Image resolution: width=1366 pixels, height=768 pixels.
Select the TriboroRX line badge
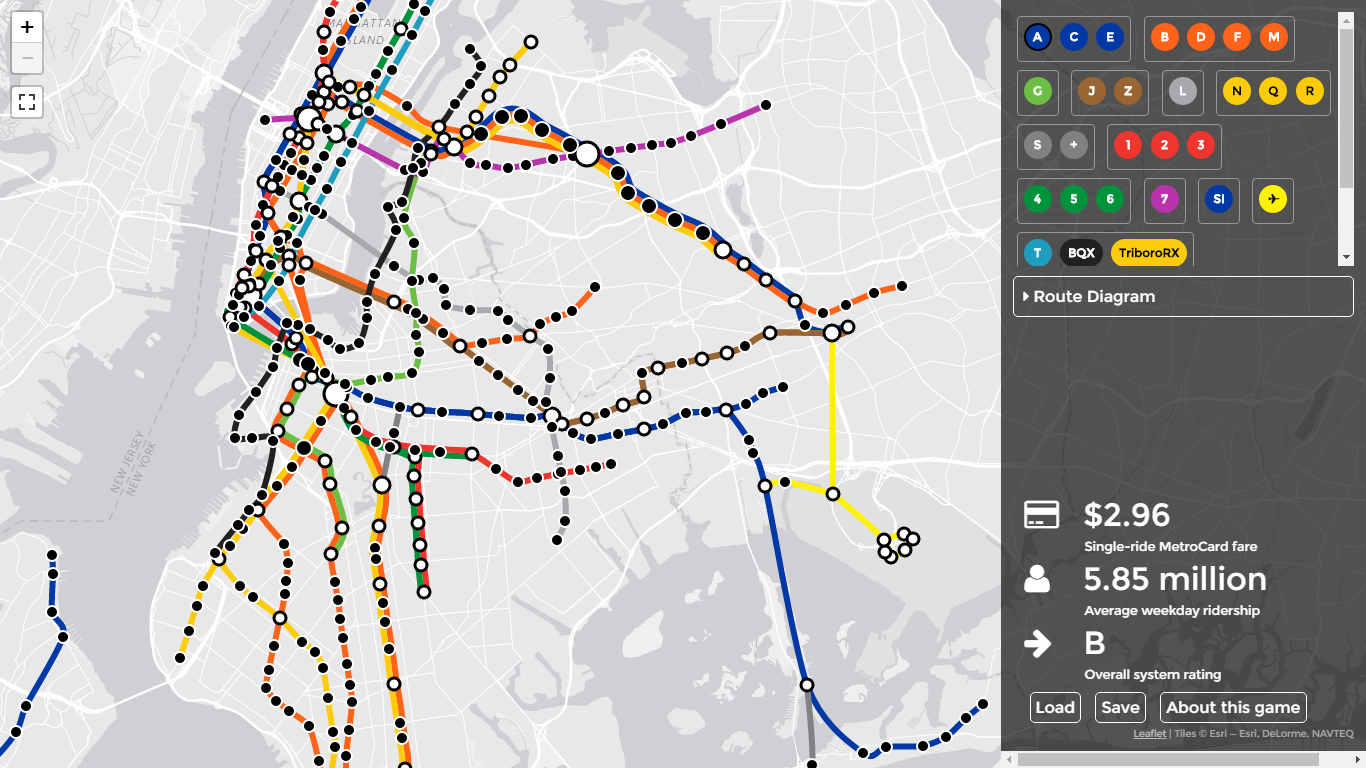tap(1148, 253)
